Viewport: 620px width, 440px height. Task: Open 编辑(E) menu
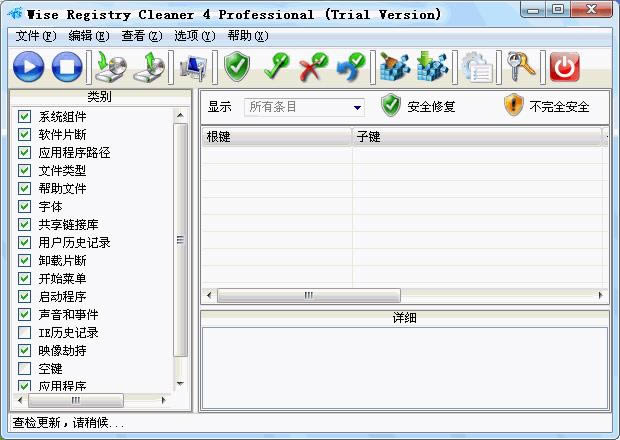point(89,36)
